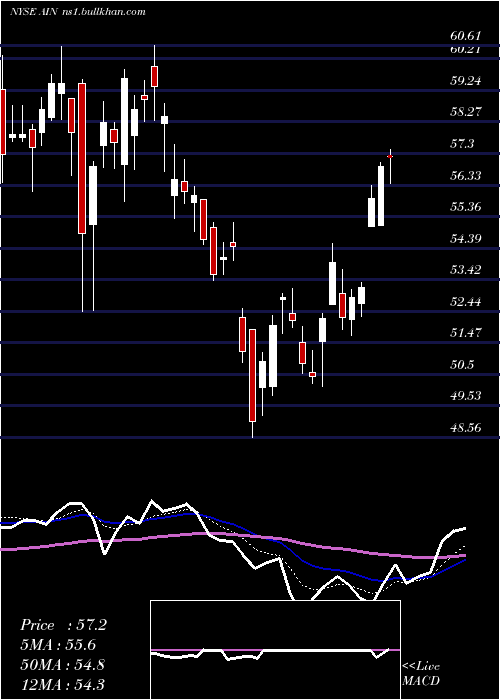Click the 56.33 price axis label
The image size is (500, 700).
tap(466, 175)
